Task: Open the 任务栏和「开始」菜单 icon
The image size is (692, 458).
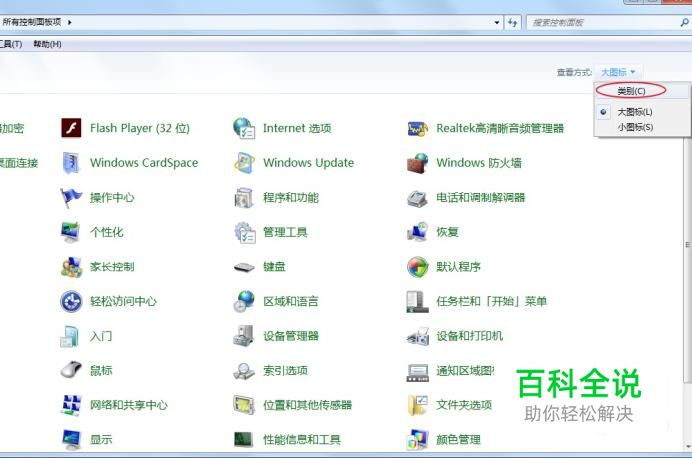Action: click(x=417, y=301)
